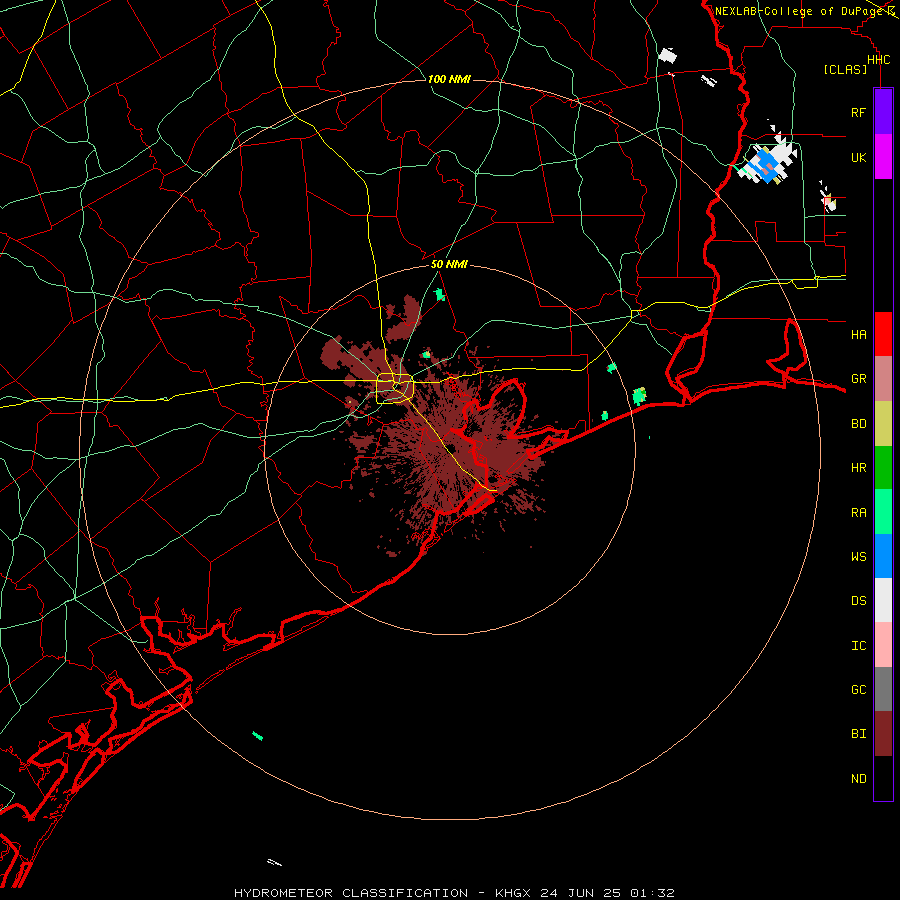Click the "RF" legend label
This screenshot has height=900, width=900.
click(x=858, y=112)
